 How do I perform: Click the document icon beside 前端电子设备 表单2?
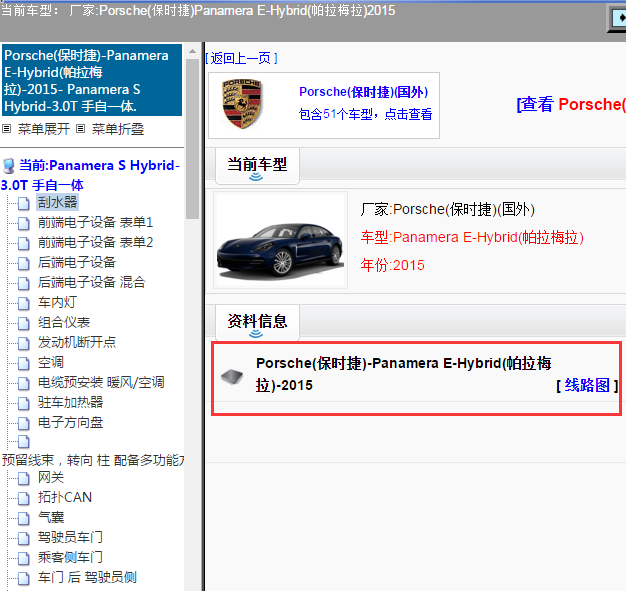[x=24, y=243]
